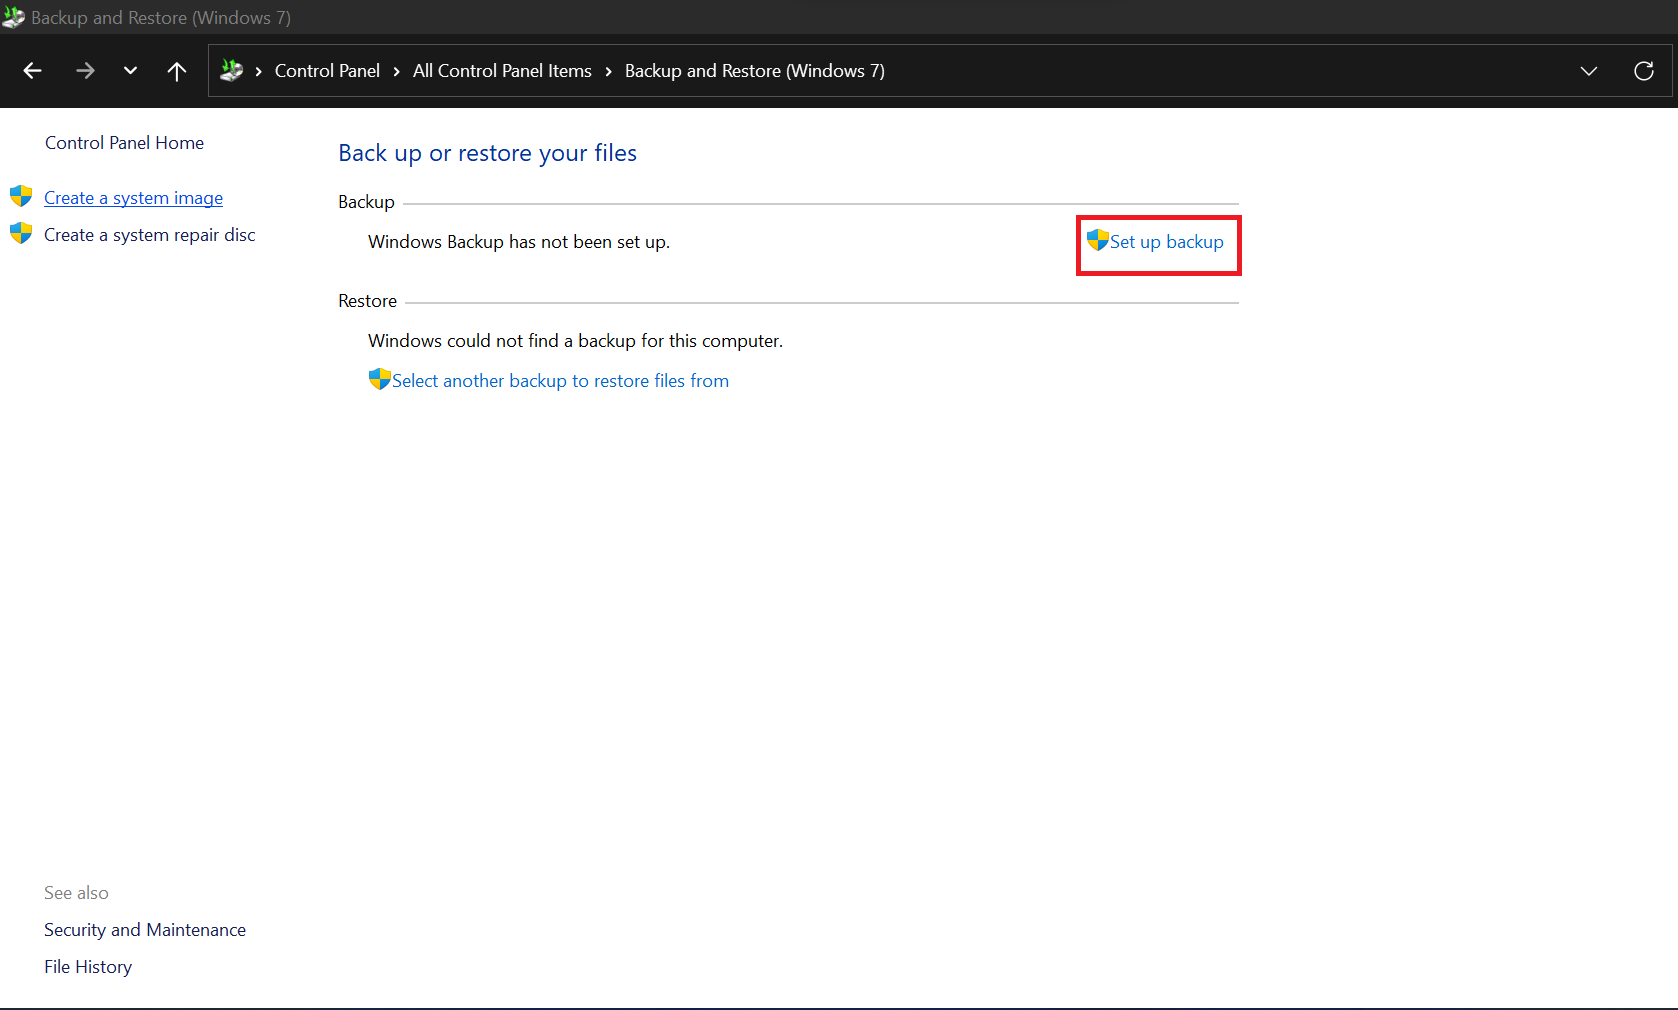Refresh the Backup and Restore page
Viewport: 1678px width, 1010px height.
(x=1644, y=71)
